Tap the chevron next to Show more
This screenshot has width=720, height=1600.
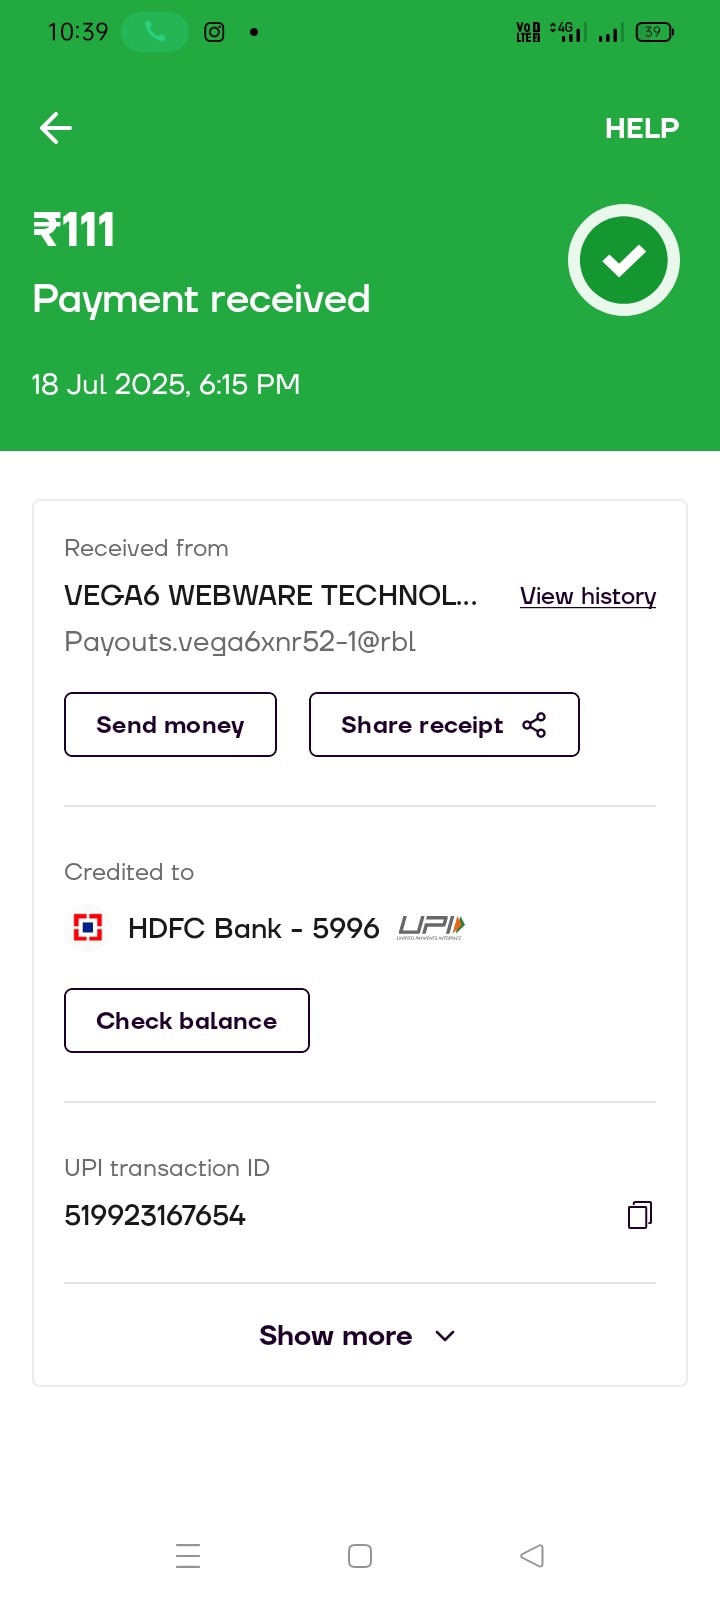point(445,1336)
